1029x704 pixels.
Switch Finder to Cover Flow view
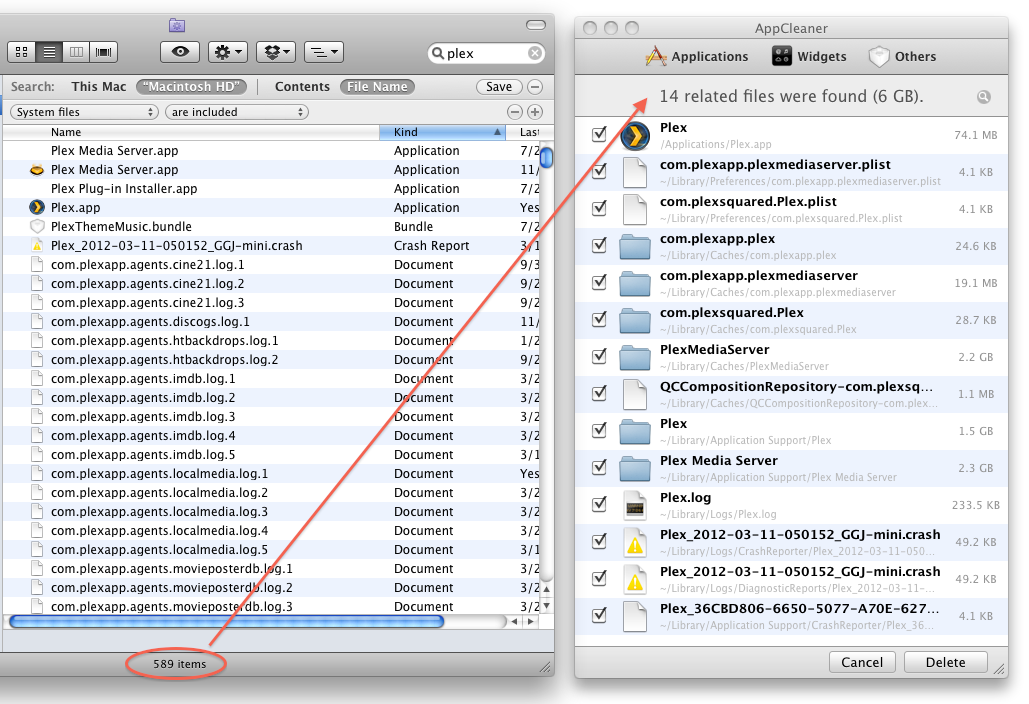tap(104, 52)
